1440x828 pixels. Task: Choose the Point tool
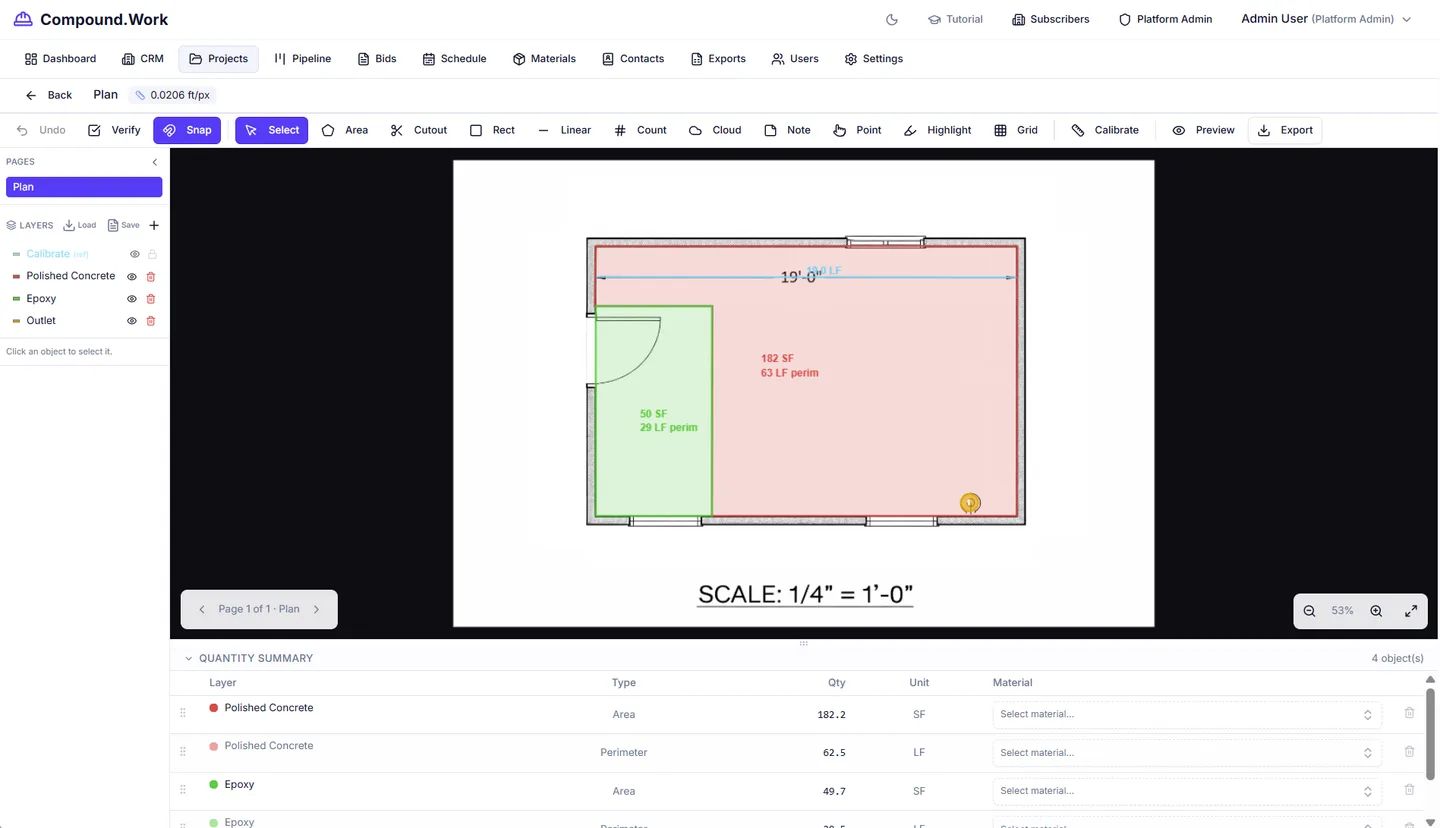(857, 130)
